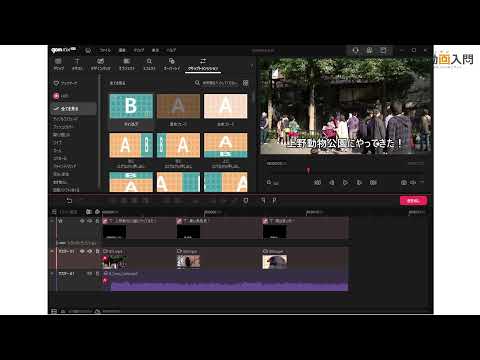The width and height of the screenshot is (480, 360).
Task: Select the third text clip on the text track
Action: click(x=305, y=228)
